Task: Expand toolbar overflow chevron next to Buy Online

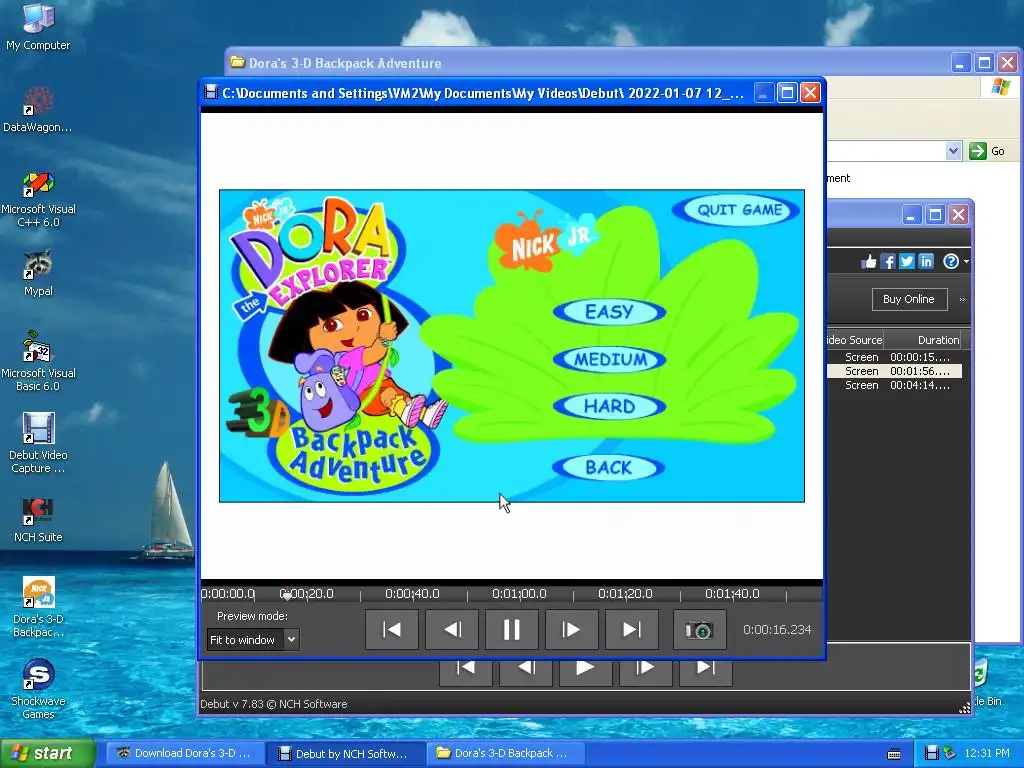Action: click(962, 299)
